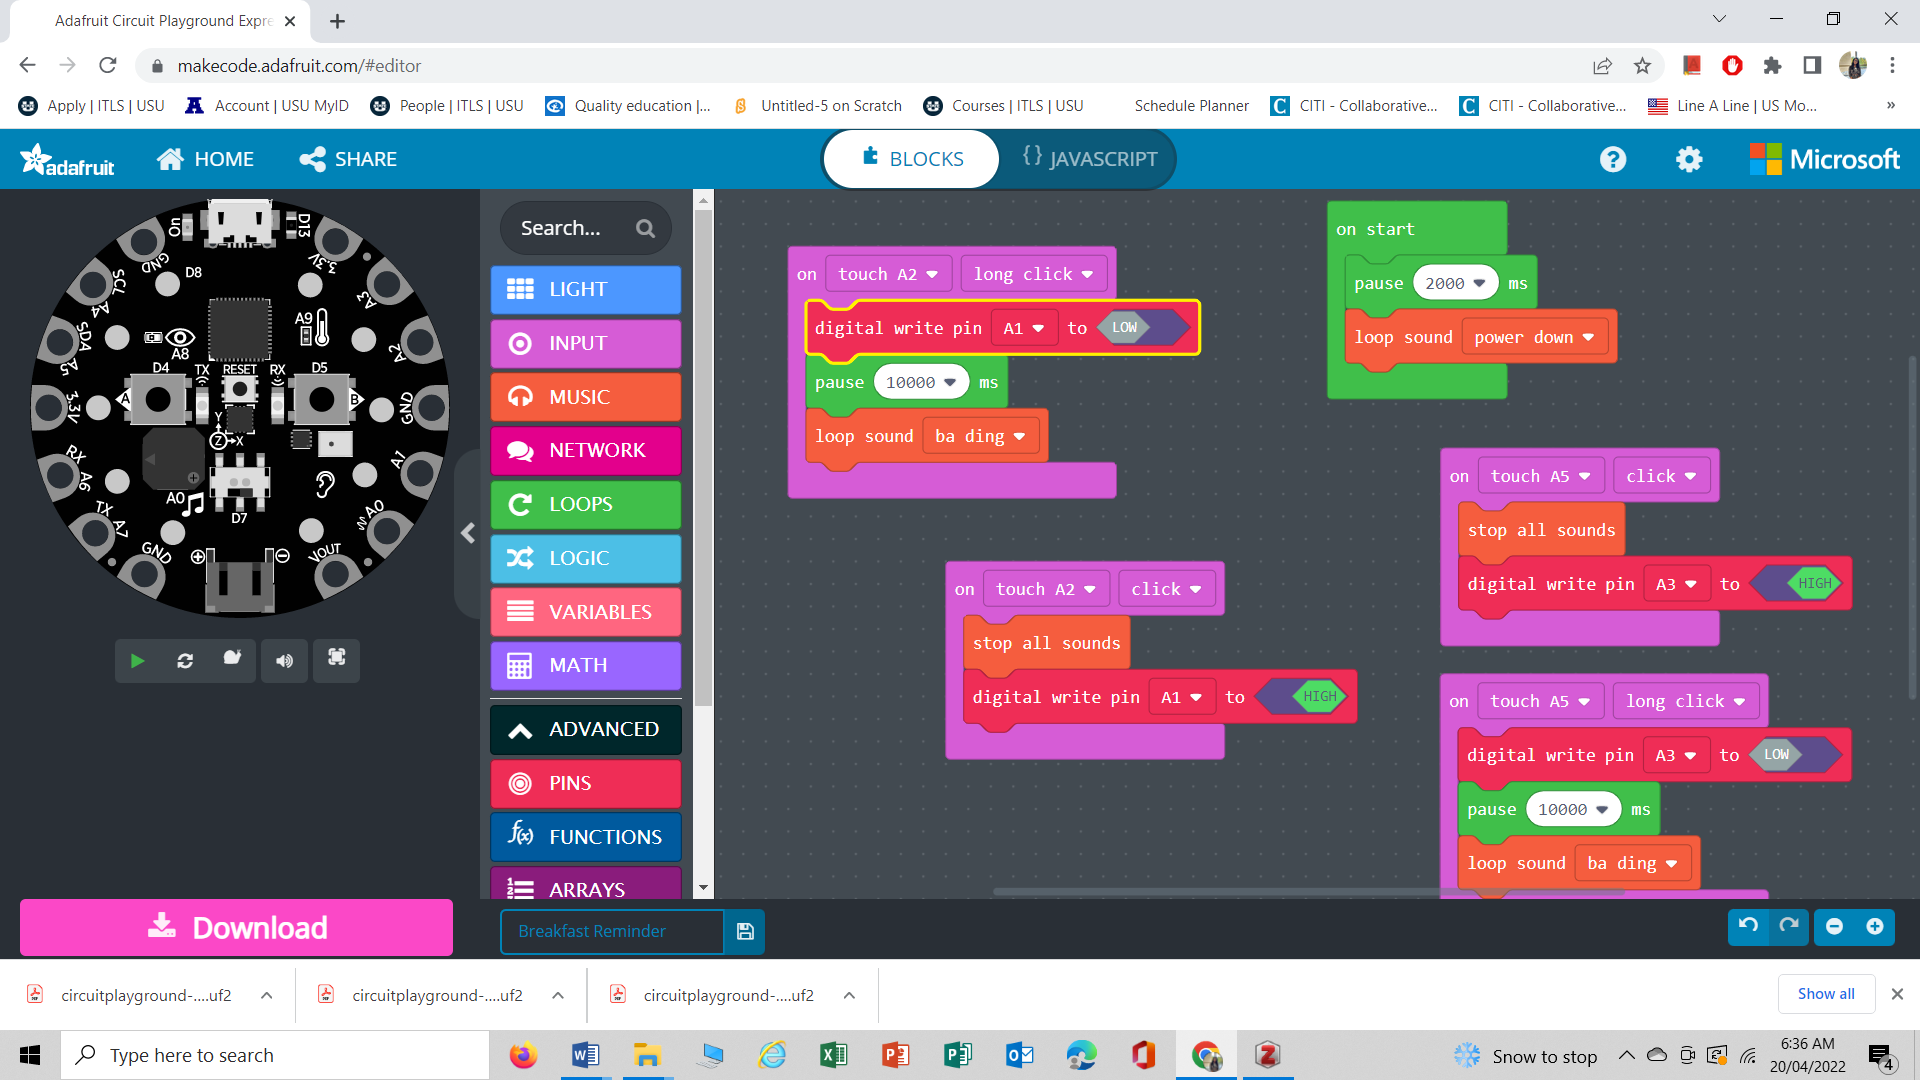The image size is (1920, 1080).
Task: Save project with the disk icon
Action: click(x=745, y=931)
